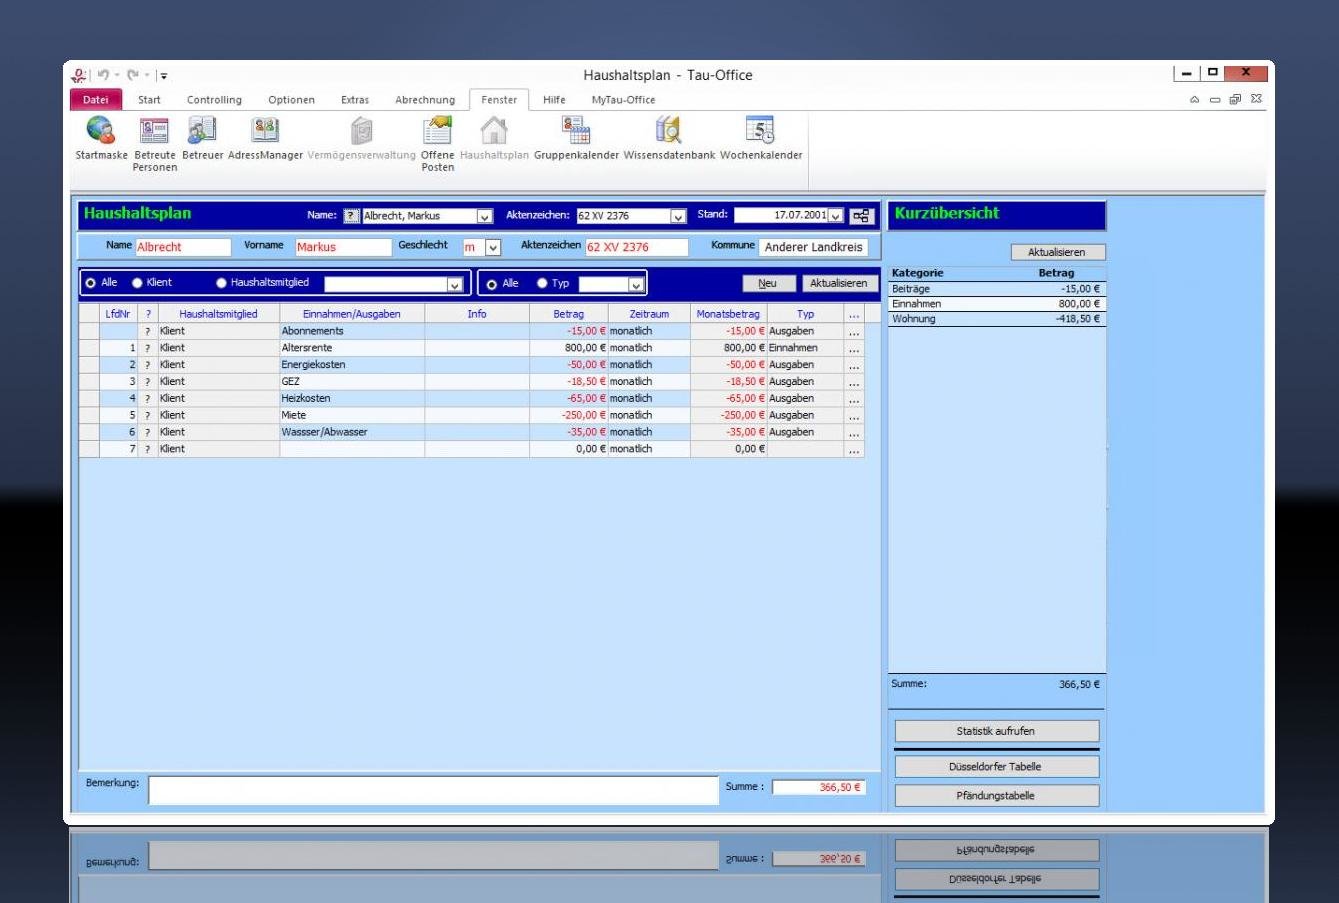Image resolution: width=1339 pixels, height=903 pixels.
Task: Click the ellipsis button in the Abonnements row
Action: (x=854, y=332)
